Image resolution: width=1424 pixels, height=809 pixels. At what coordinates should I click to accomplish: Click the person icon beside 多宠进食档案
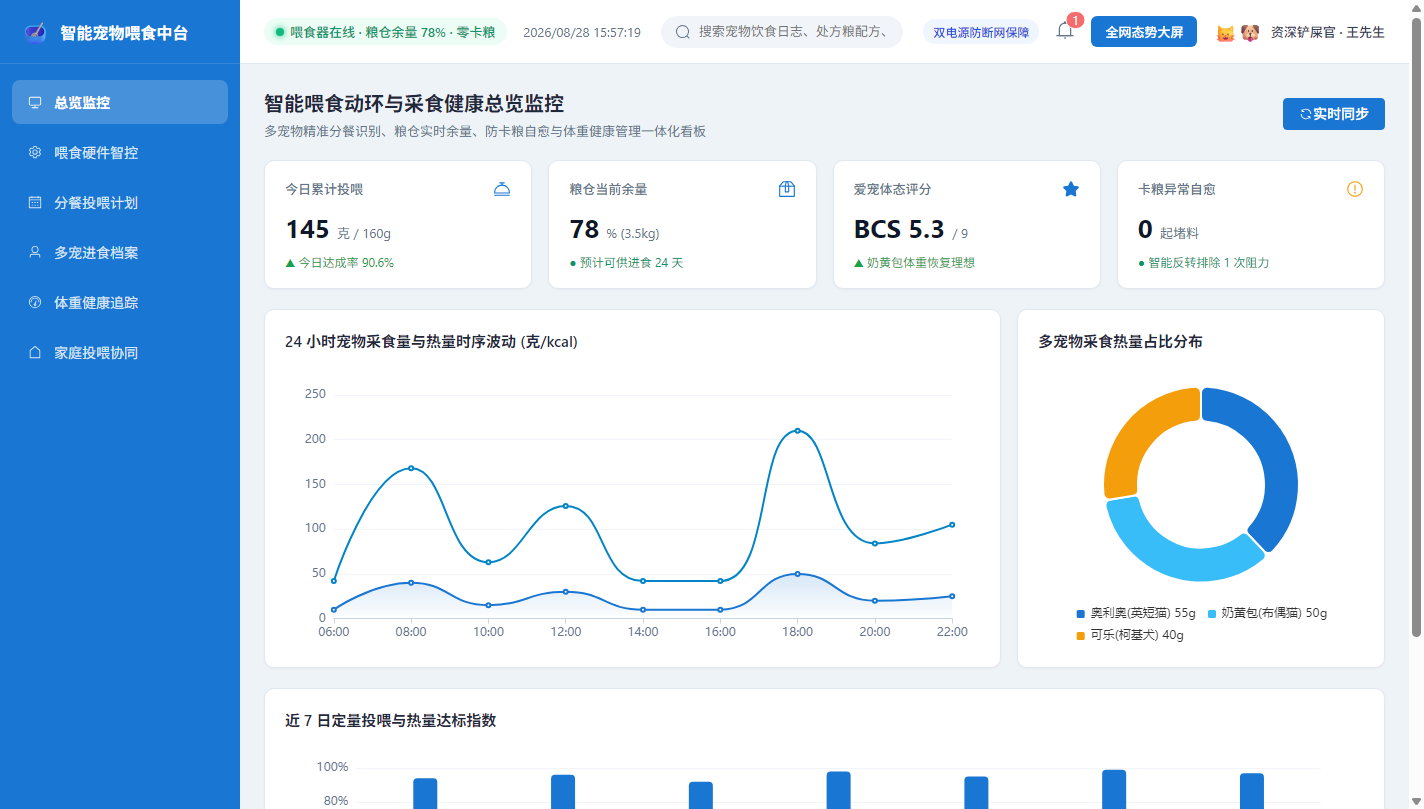pos(35,252)
